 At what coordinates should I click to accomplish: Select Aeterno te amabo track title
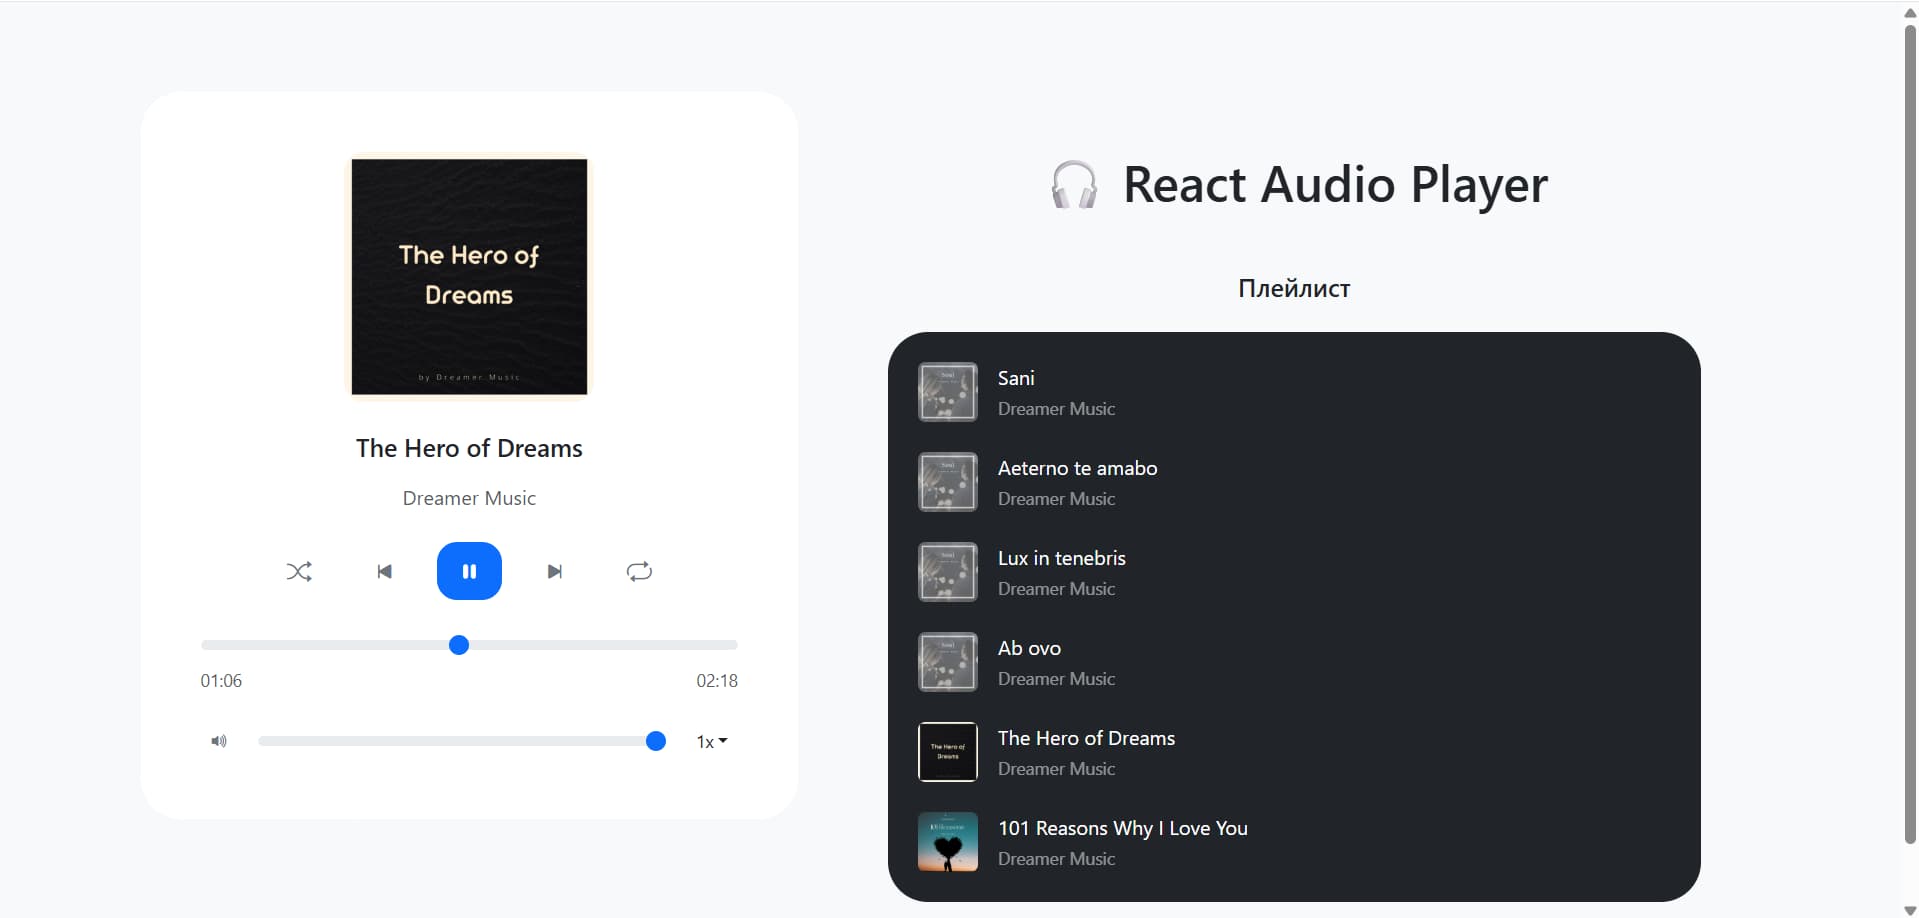click(1077, 468)
